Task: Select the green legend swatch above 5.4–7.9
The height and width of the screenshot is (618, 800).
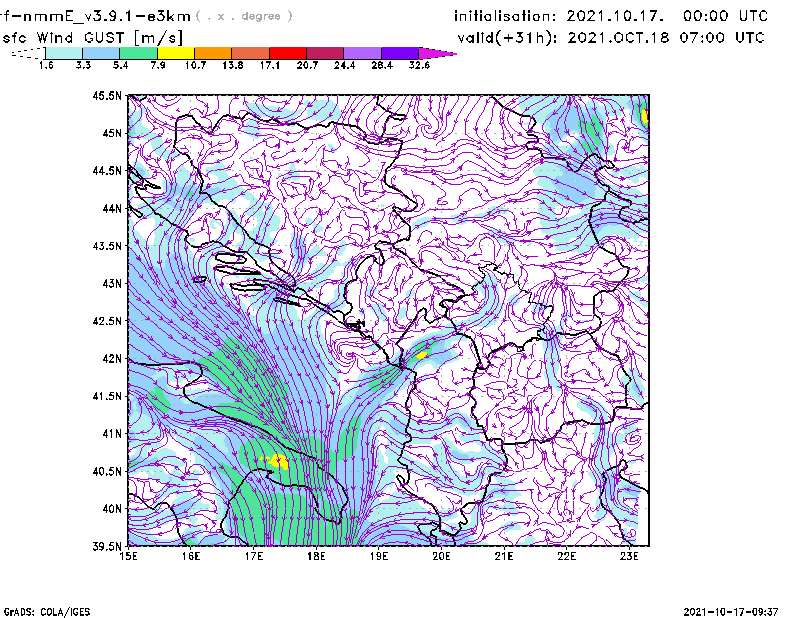Action: (138, 53)
